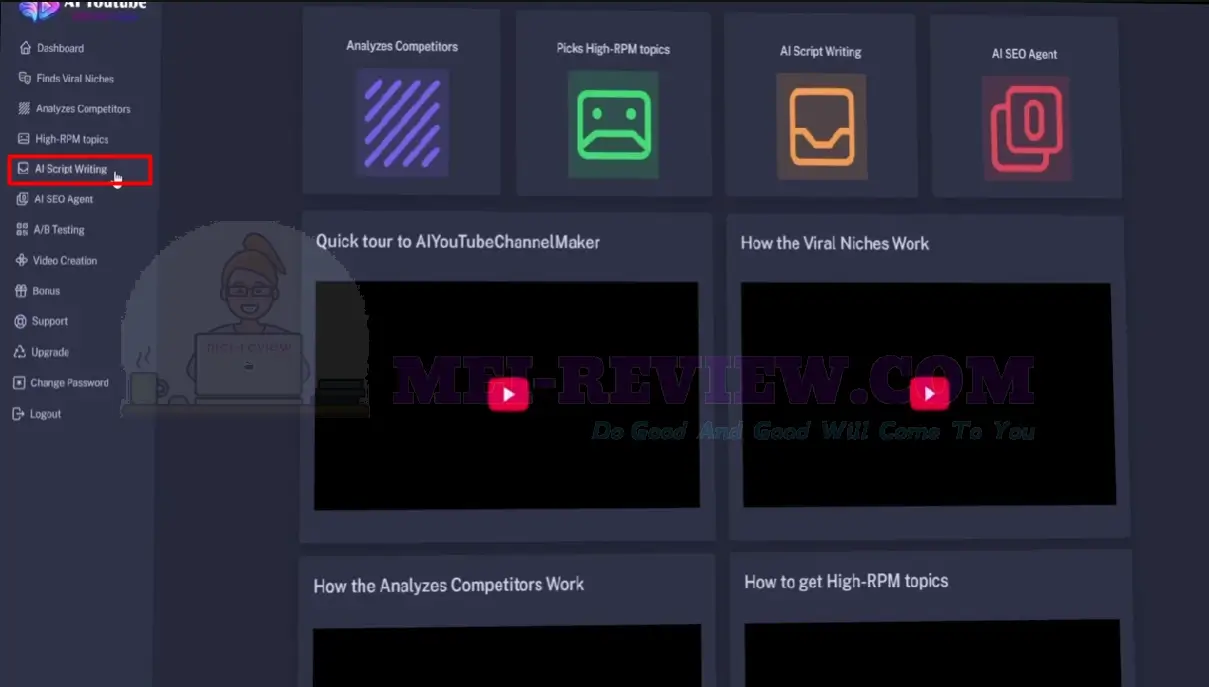Viewport: 1209px width, 687px height.
Task: Click the orange AI Script Writing card icon
Action: click(x=822, y=127)
